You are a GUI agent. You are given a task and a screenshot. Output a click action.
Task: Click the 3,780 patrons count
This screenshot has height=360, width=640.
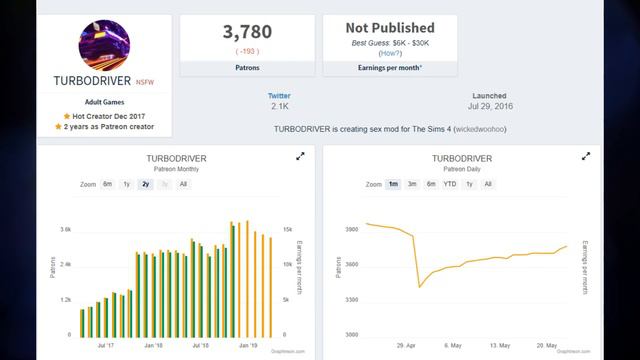click(x=247, y=32)
